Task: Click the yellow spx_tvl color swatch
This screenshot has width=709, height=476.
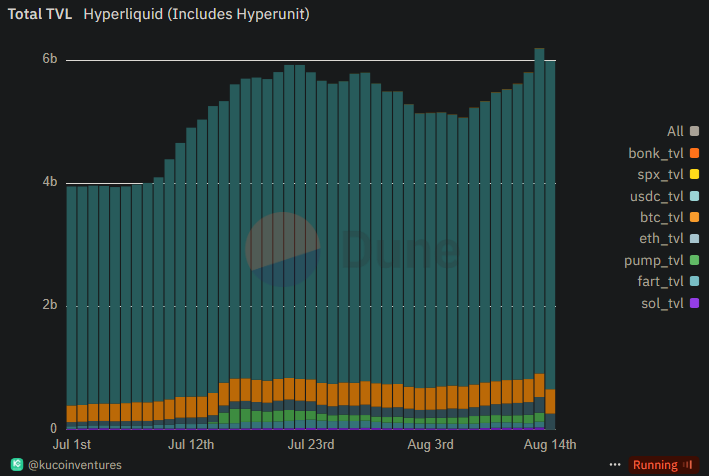Action: (695, 174)
